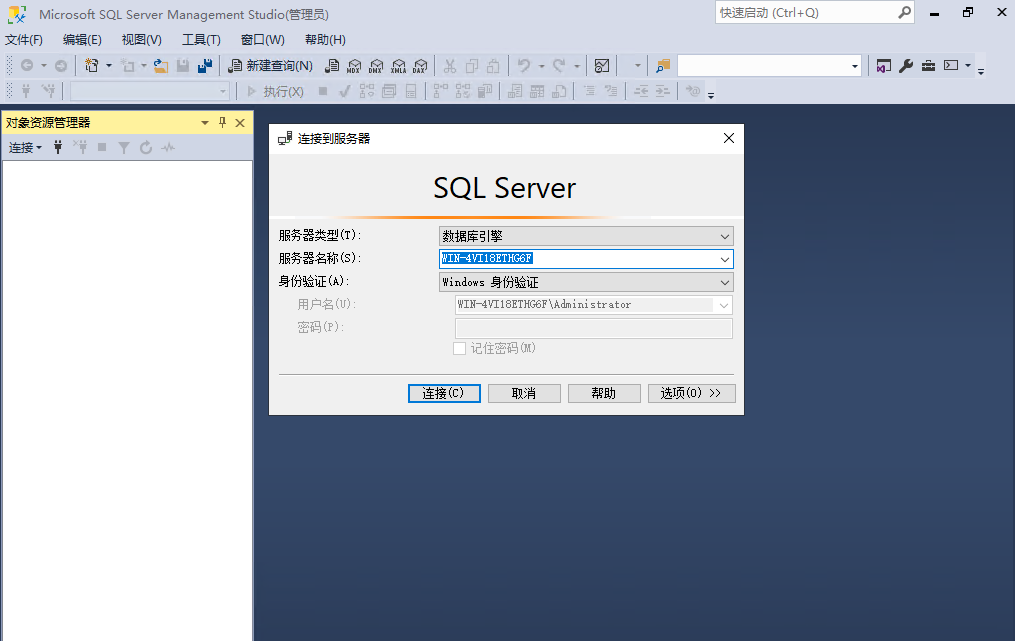Screen dimensions: 1015x641
Task: Click the Filter funnel icon in Object Explorer
Action: pos(124,148)
